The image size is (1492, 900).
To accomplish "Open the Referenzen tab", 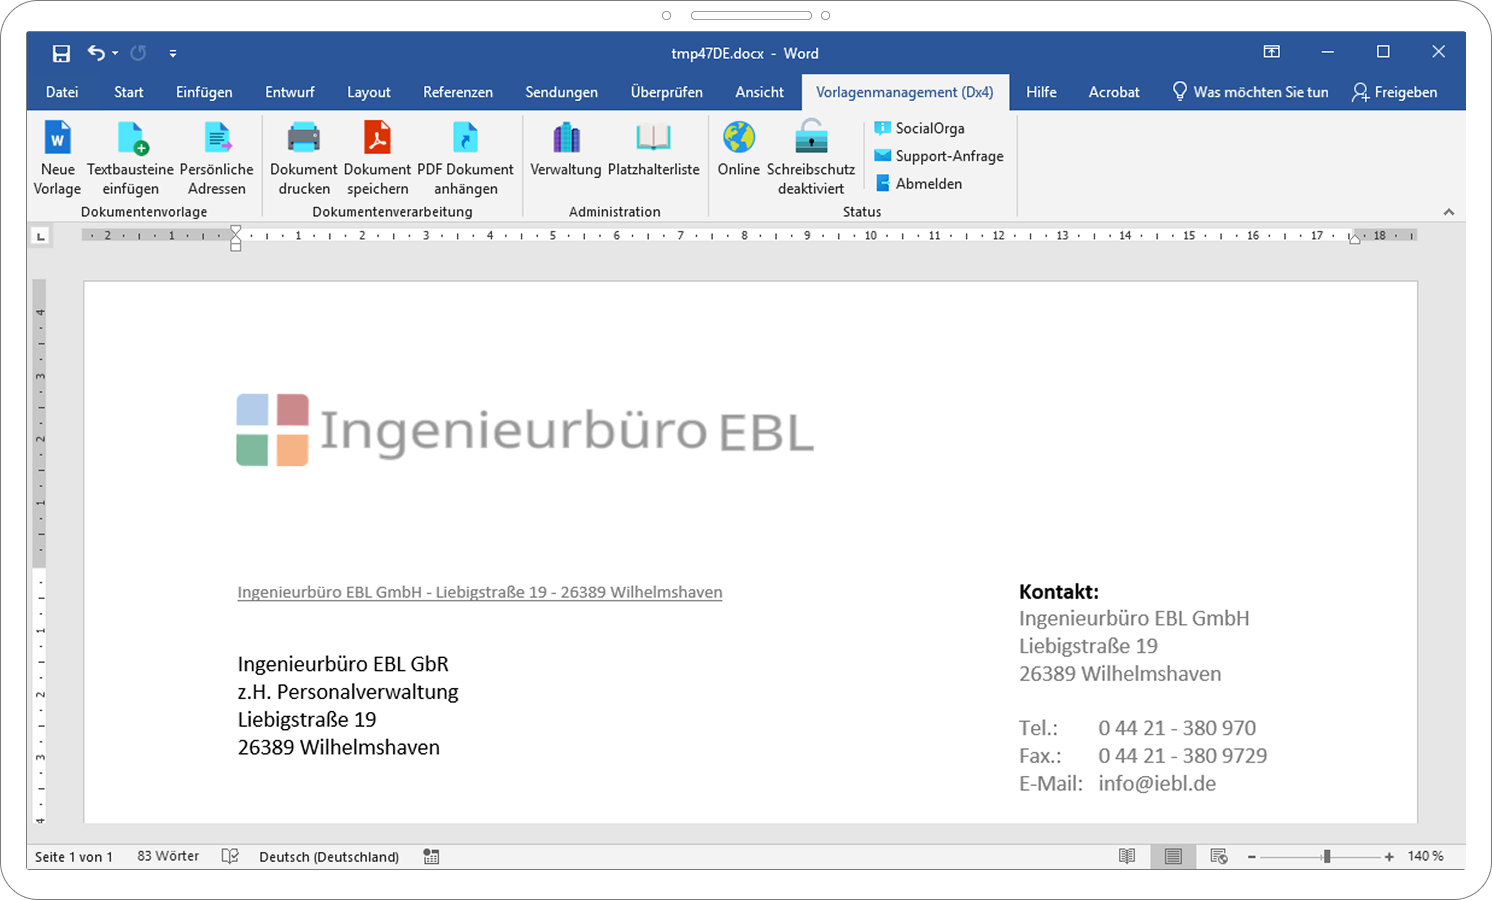I will click(458, 91).
